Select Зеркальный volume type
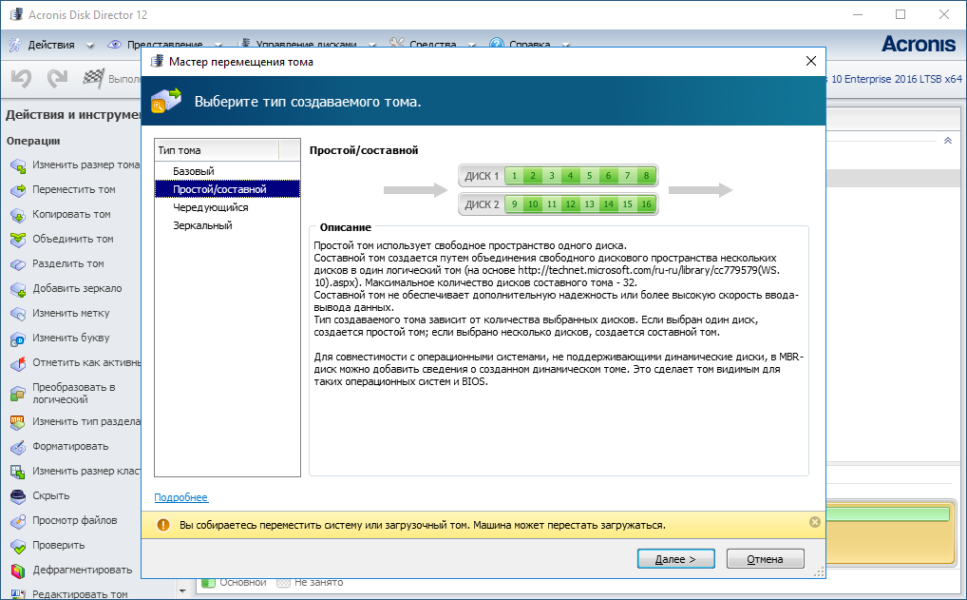This screenshot has width=967, height=600. pyautogui.click(x=202, y=225)
